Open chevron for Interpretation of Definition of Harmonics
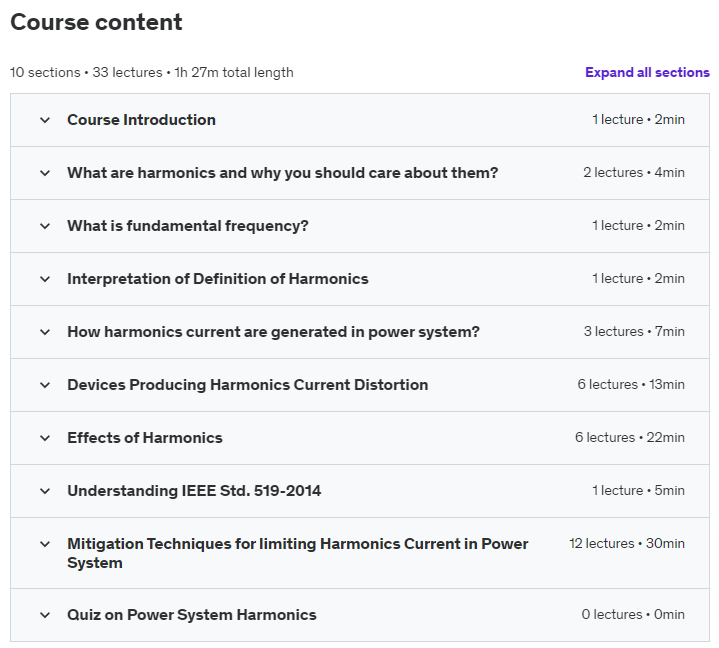The height and width of the screenshot is (648, 719). point(45,279)
